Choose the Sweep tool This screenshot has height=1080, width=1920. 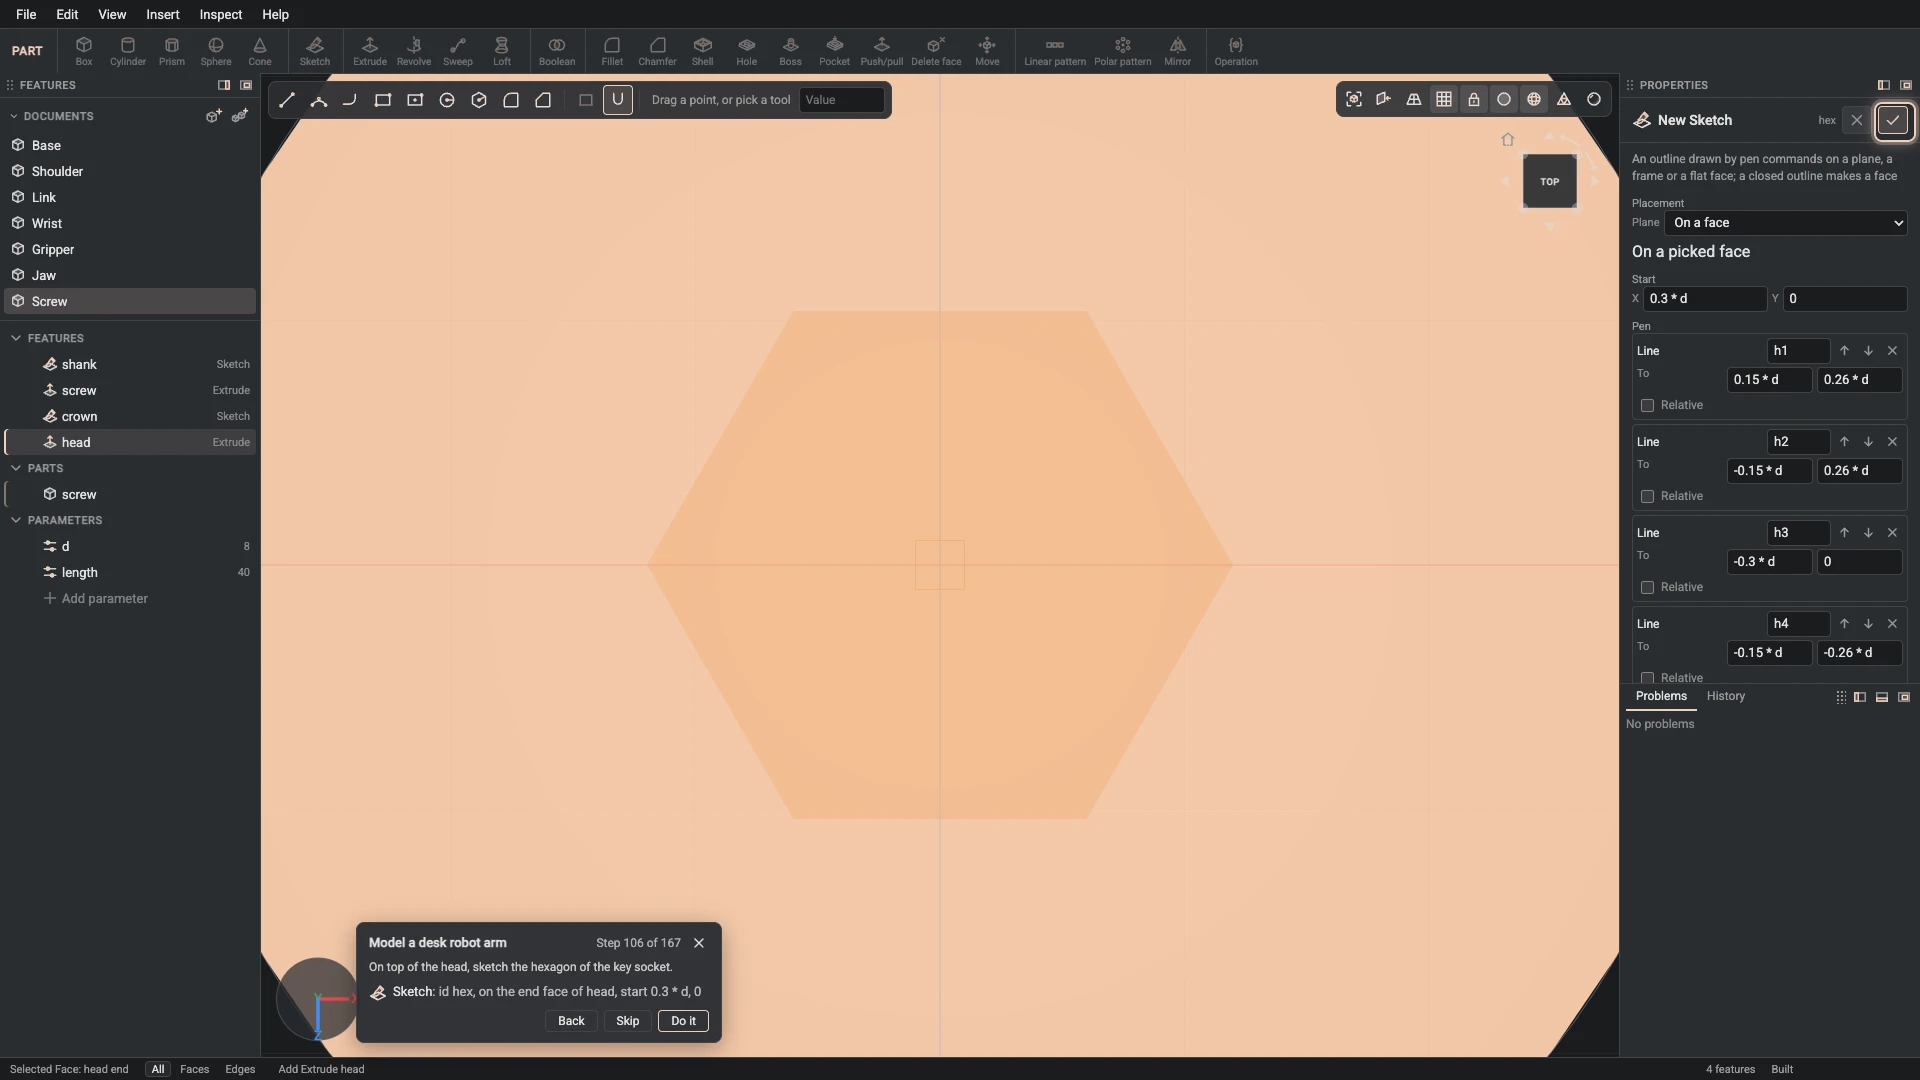(458, 51)
